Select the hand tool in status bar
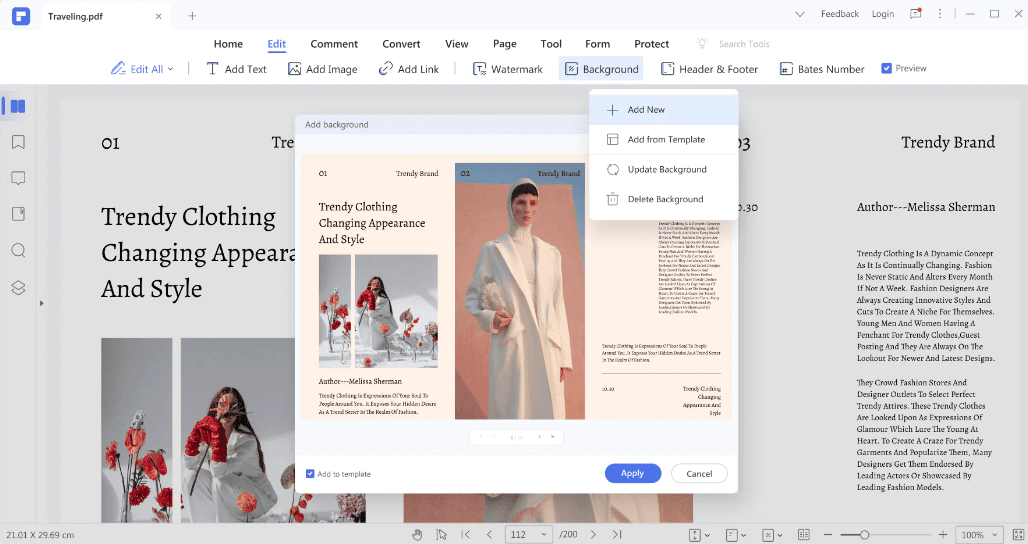Image resolution: width=1028 pixels, height=544 pixels. tap(418, 535)
